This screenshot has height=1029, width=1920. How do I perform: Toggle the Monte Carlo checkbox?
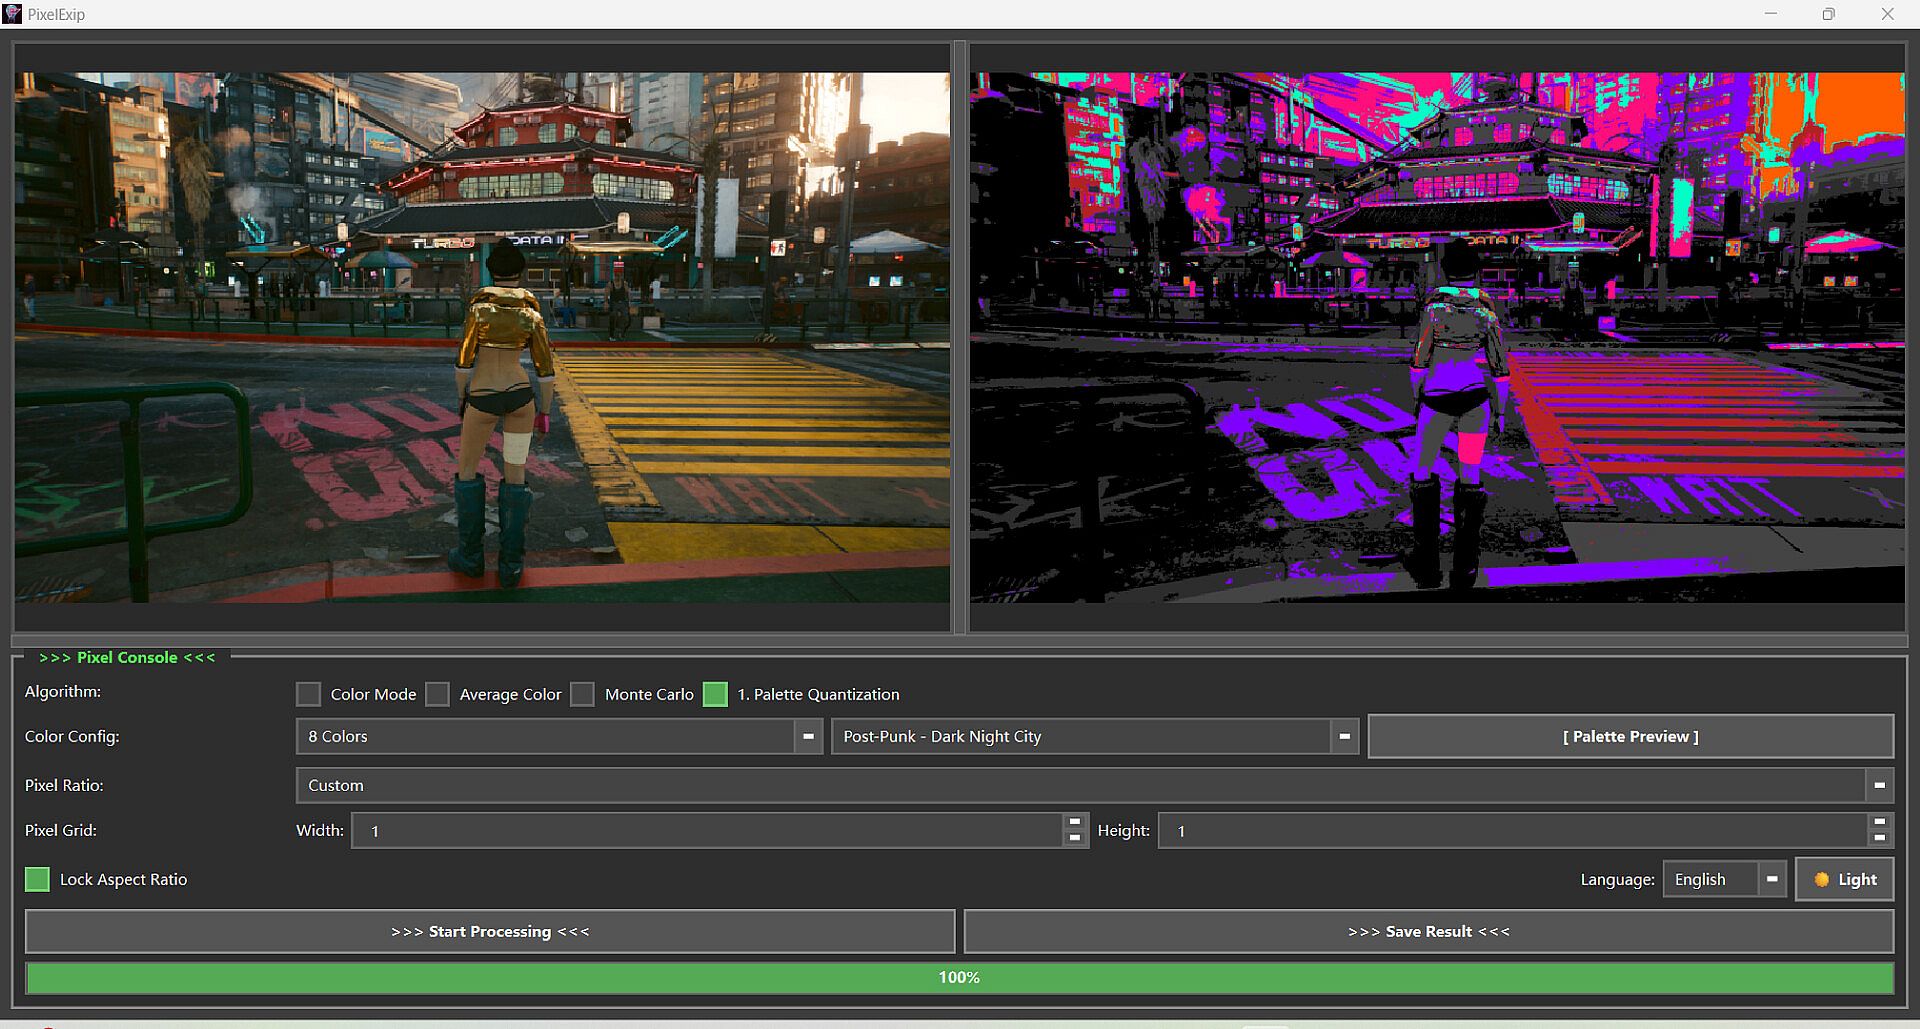(582, 694)
